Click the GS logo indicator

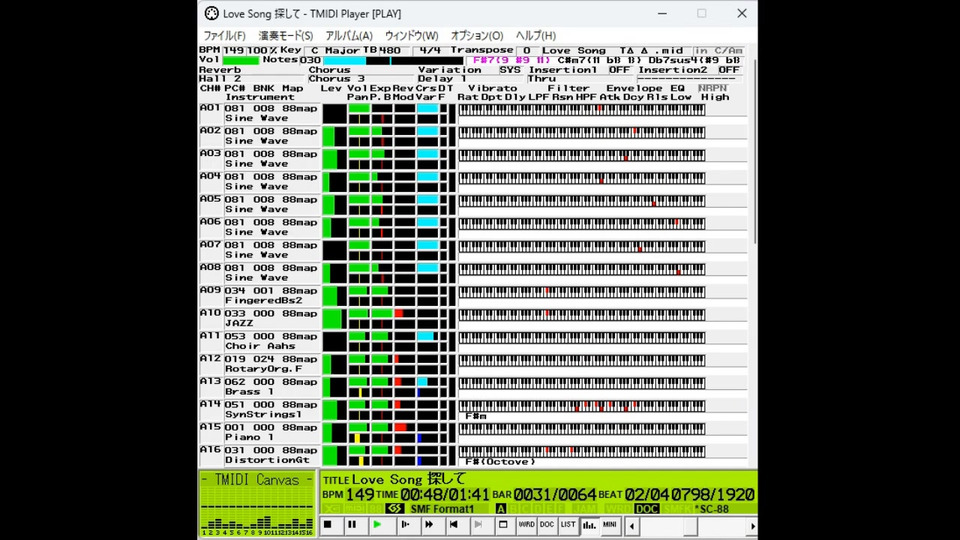tap(394, 509)
